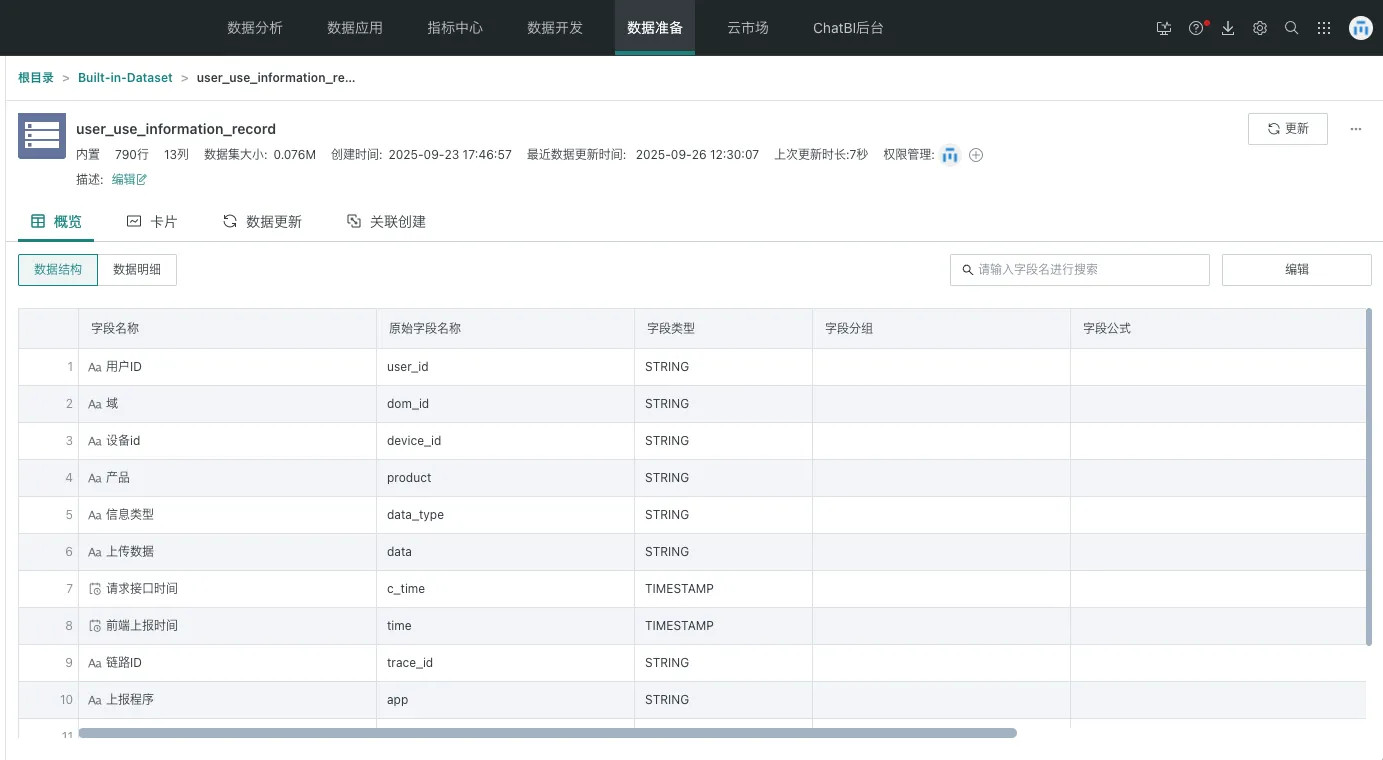Open the system monitor icon in header

coord(1163,28)
